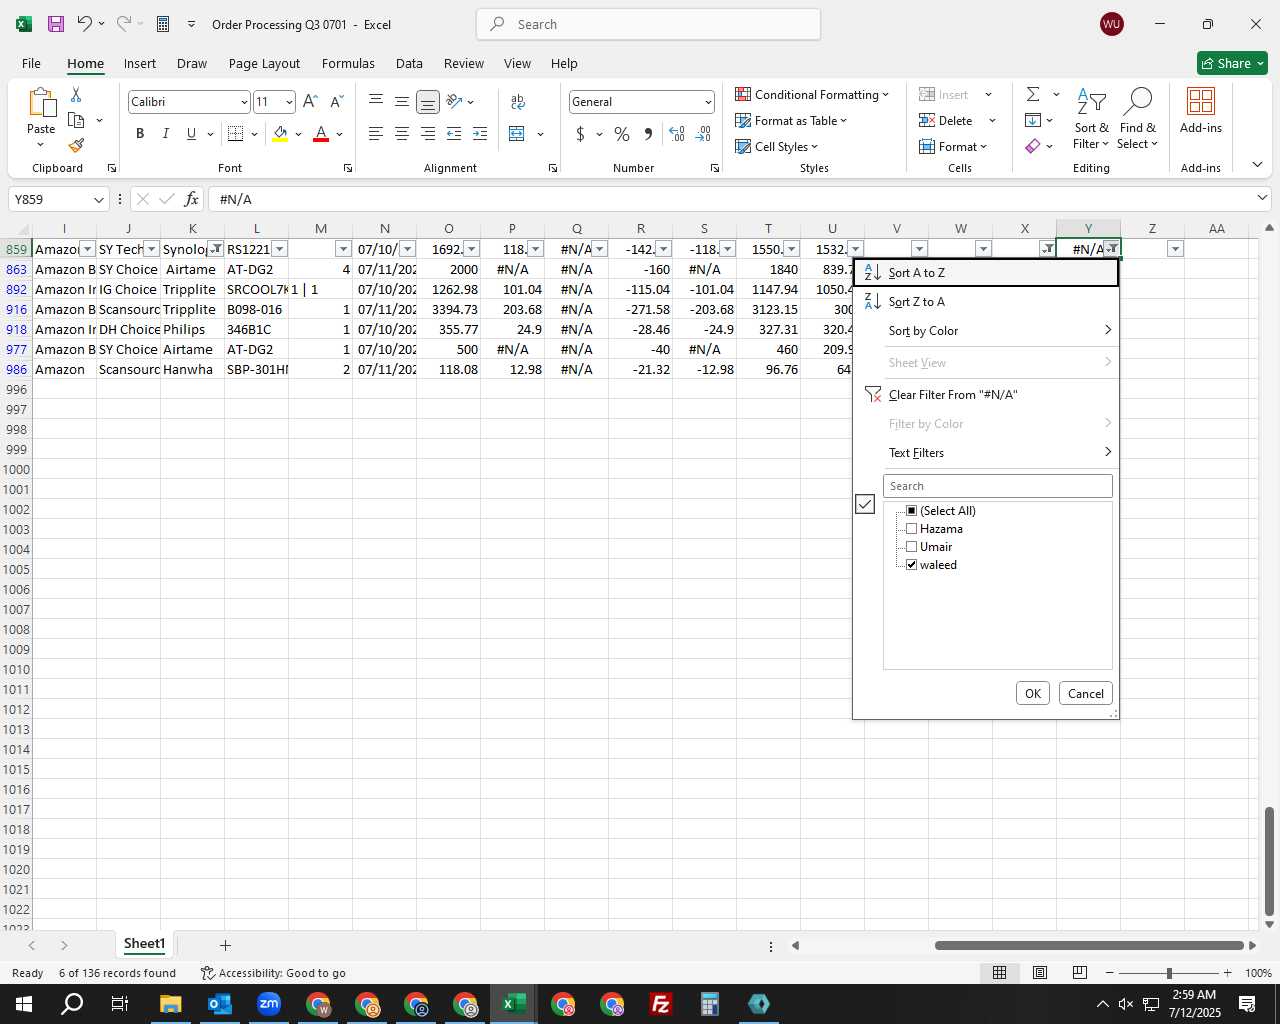
Task: Click the Merge & Center icon
Action: [517, 134]
